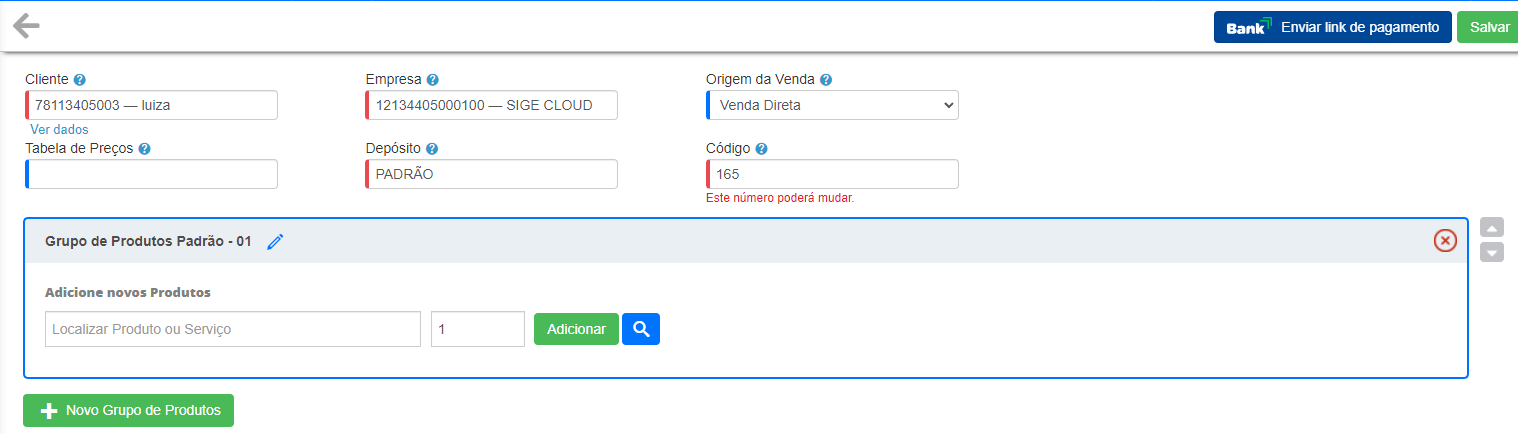Image resolution: width=1518 pixels, height=434 pixels.
Task: Open the Ver dados link
Action: tap(59, 129)
